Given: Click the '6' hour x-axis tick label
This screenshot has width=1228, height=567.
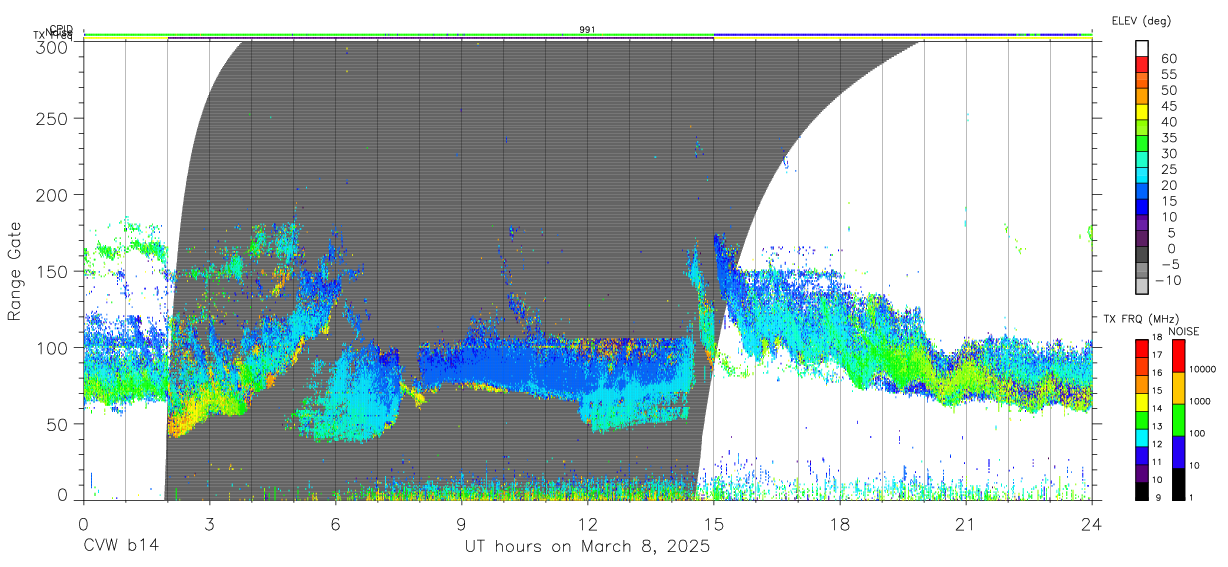Looking at the screenshot, I should pos(335,524).
